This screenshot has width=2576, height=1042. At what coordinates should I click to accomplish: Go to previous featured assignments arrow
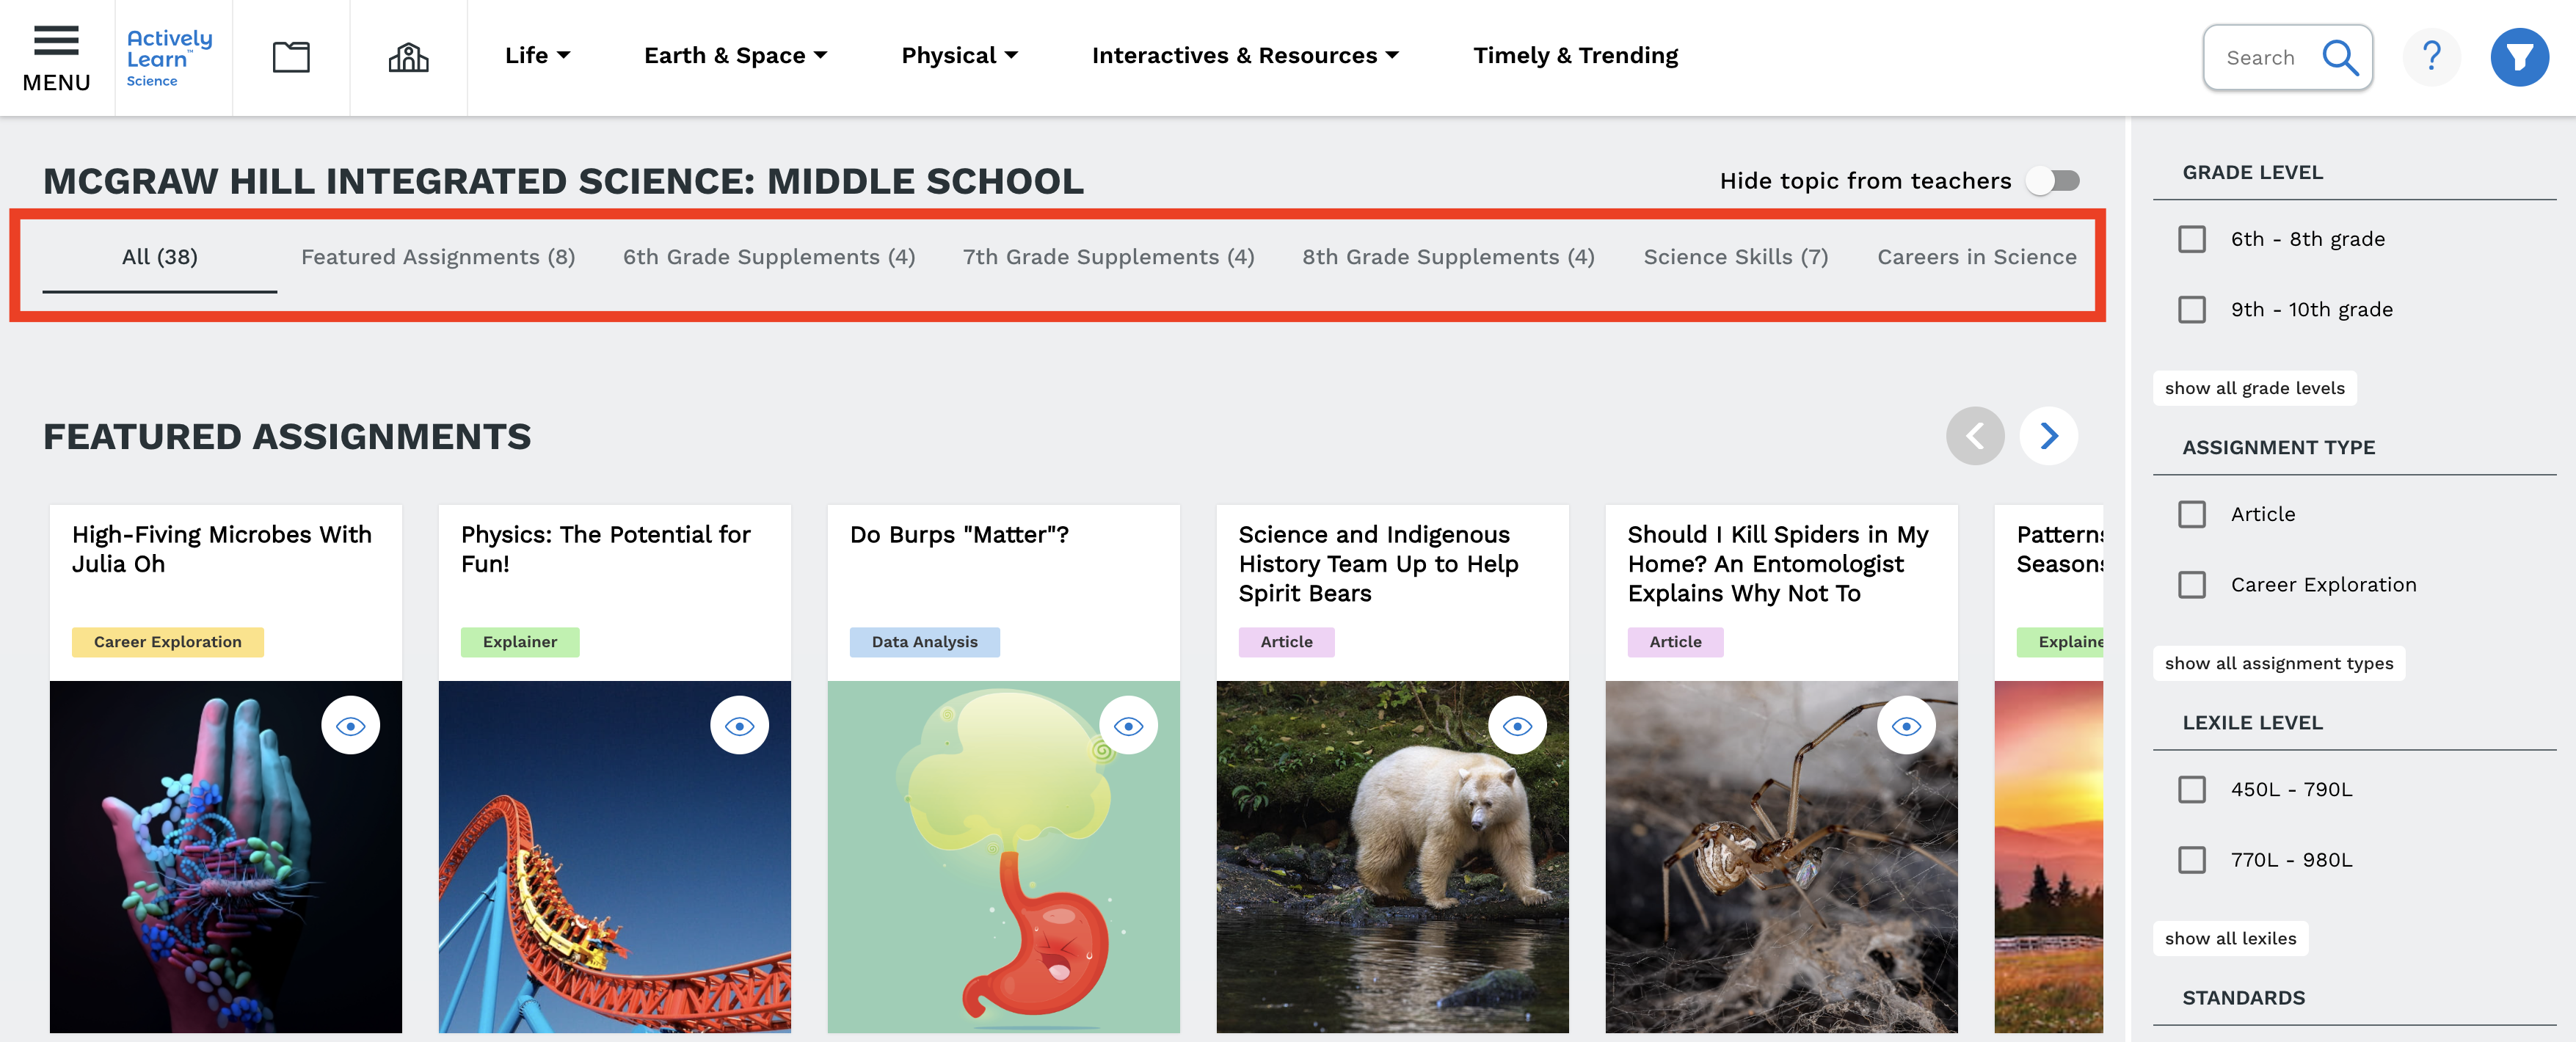tap(1975, 436)
